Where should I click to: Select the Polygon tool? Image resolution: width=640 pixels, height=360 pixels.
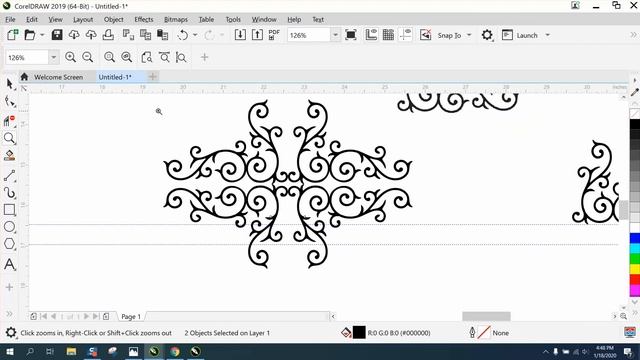click(x=9, y=244)
